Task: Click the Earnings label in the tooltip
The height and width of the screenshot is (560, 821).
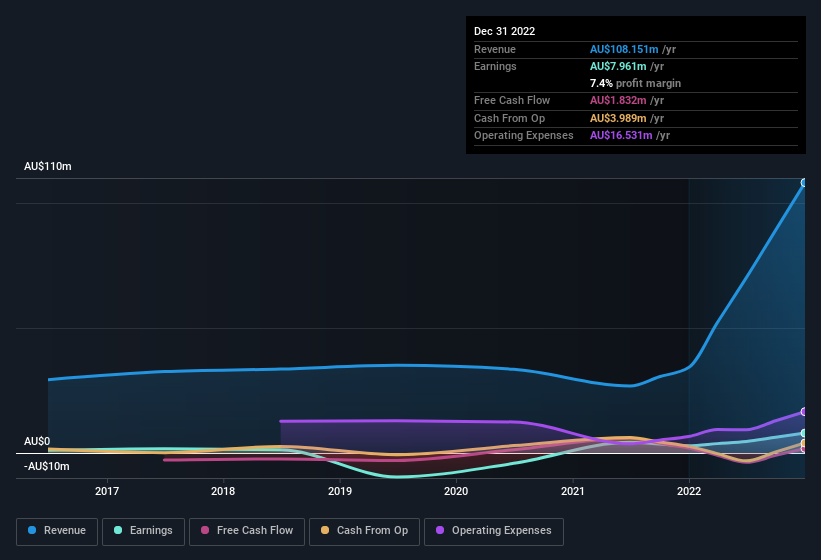Action: [x=495, y=66]
